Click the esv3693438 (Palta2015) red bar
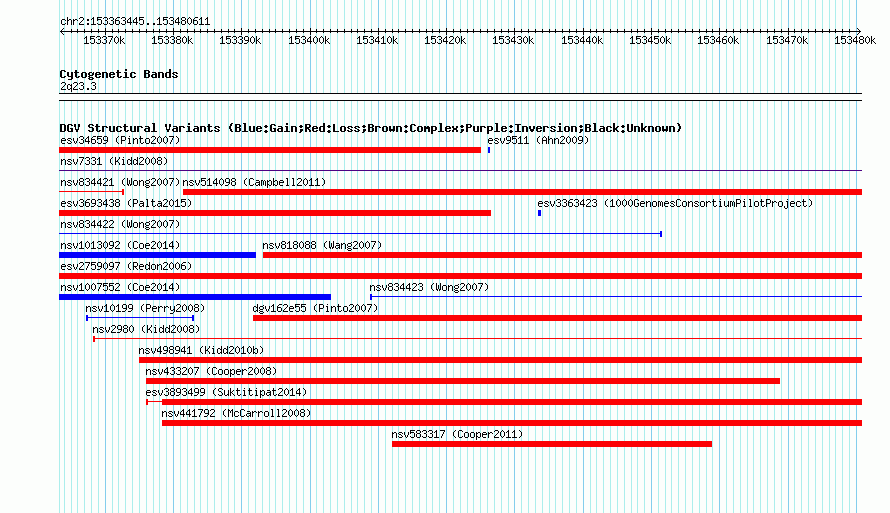The image size is (890, 513). tap(275, 213)
